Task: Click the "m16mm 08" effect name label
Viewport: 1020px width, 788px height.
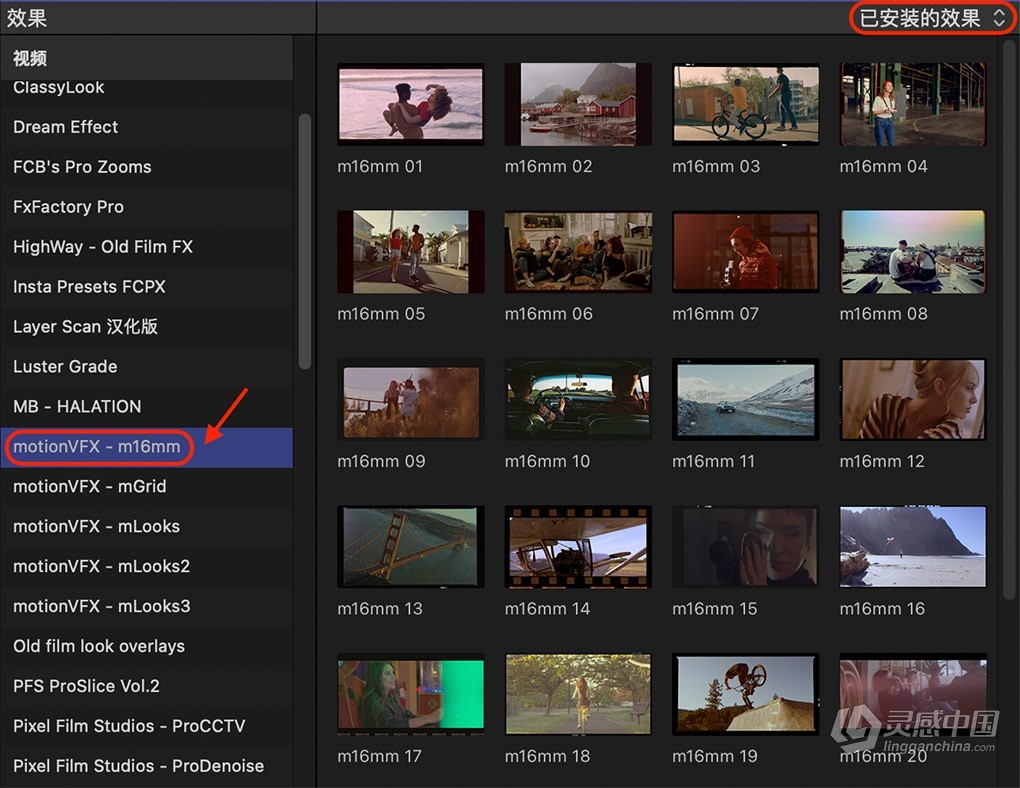Action: [x=883, y=314]
